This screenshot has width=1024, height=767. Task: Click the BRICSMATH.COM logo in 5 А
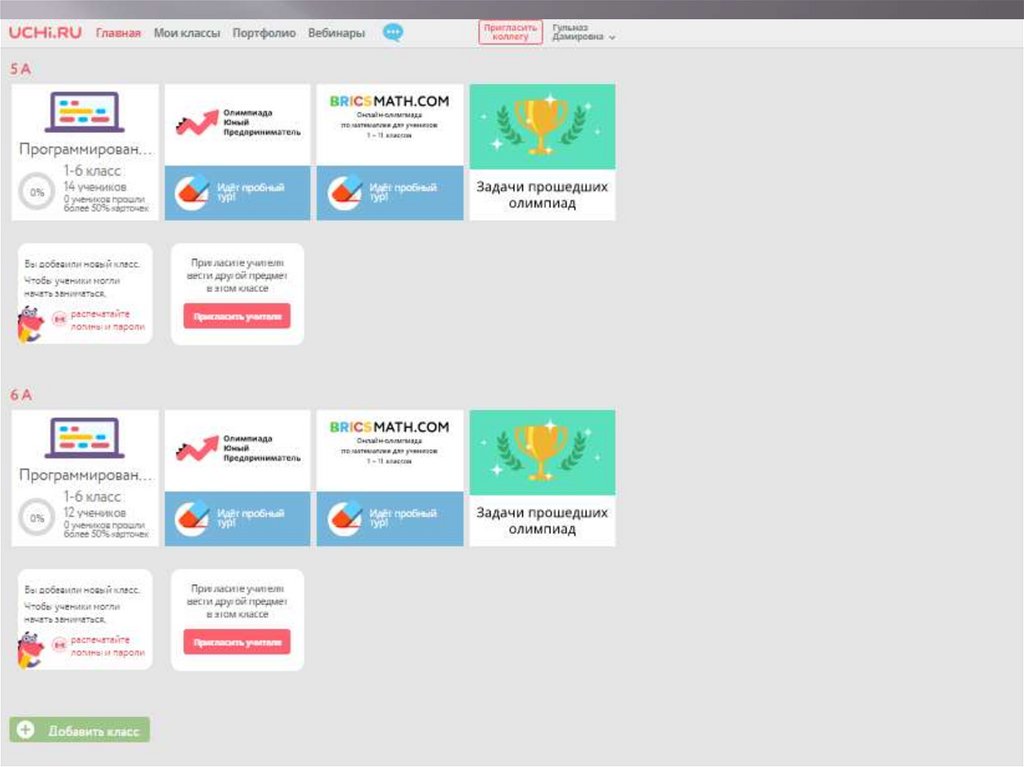[389, 101]
